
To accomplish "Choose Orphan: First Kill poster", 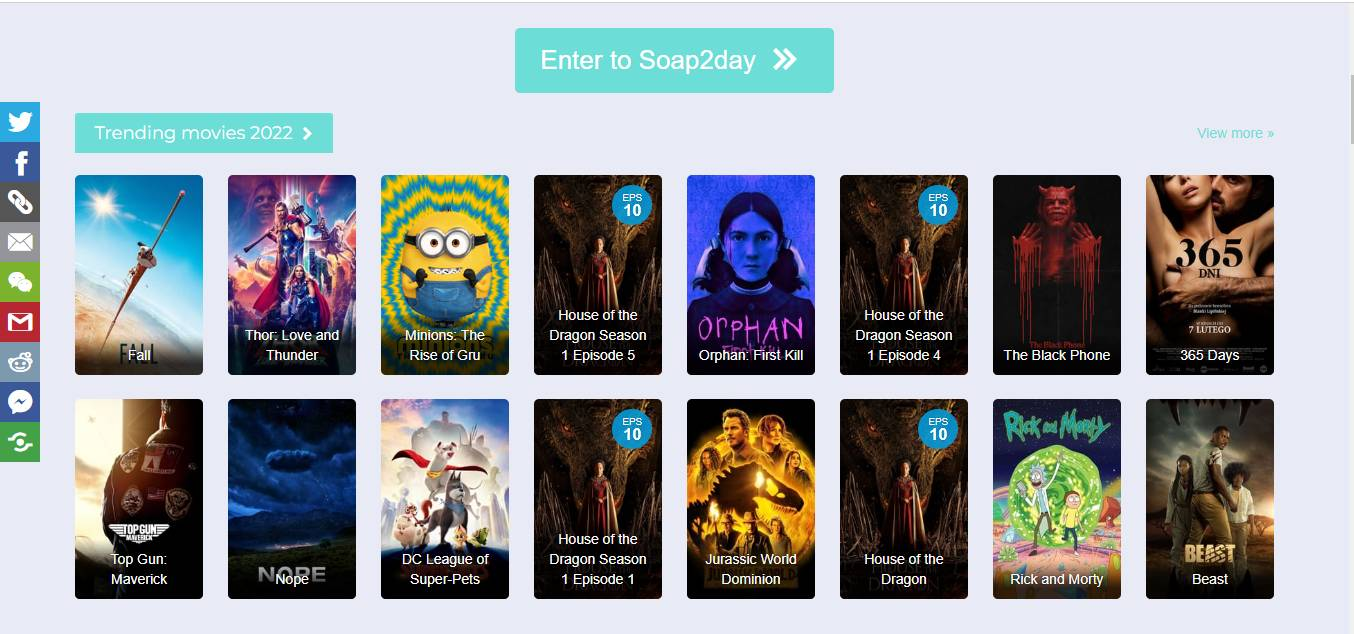I will (x=751, y=275).
